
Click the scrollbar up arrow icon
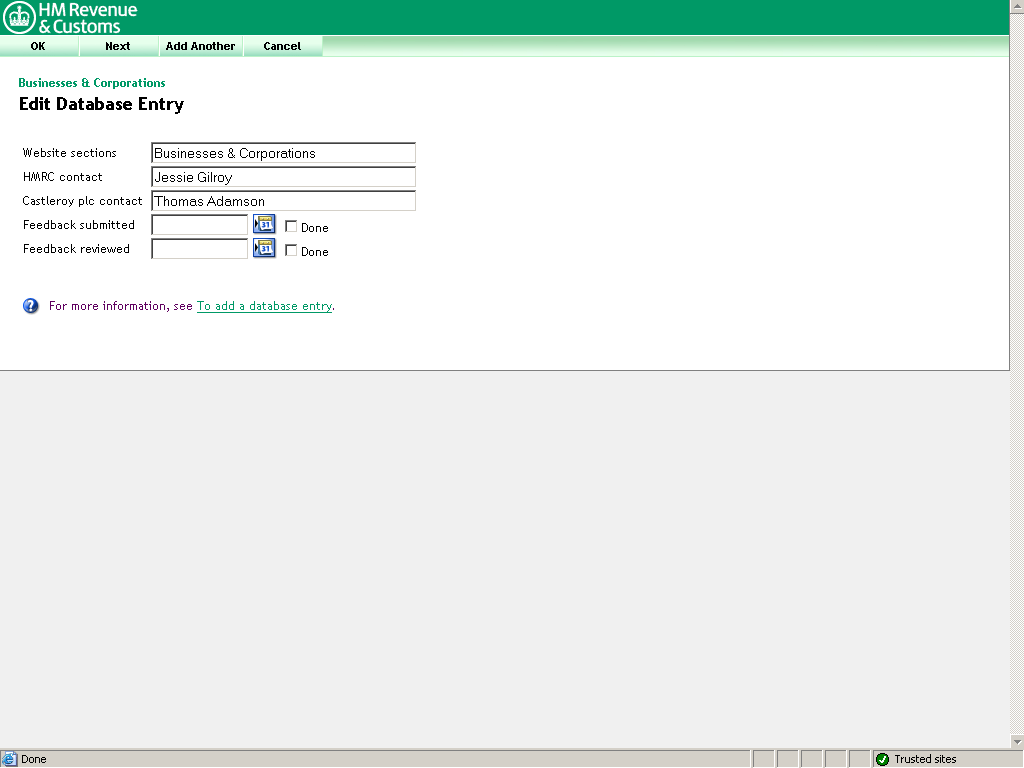click(x=1017, y=7)
